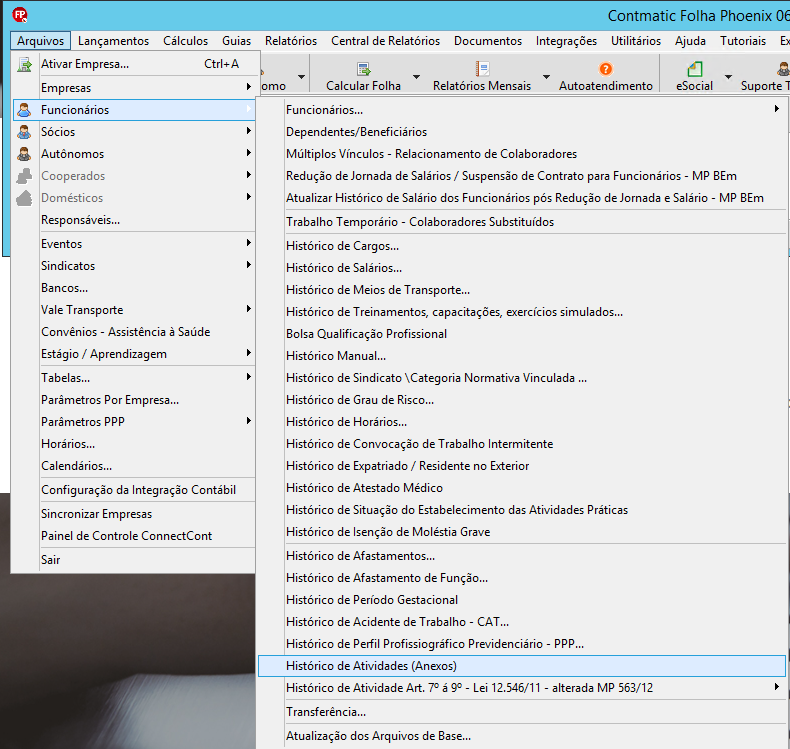Screen dimensions: 790x749
Task: Select Sincronizar Empresas entry
Action: pos(134,514)
